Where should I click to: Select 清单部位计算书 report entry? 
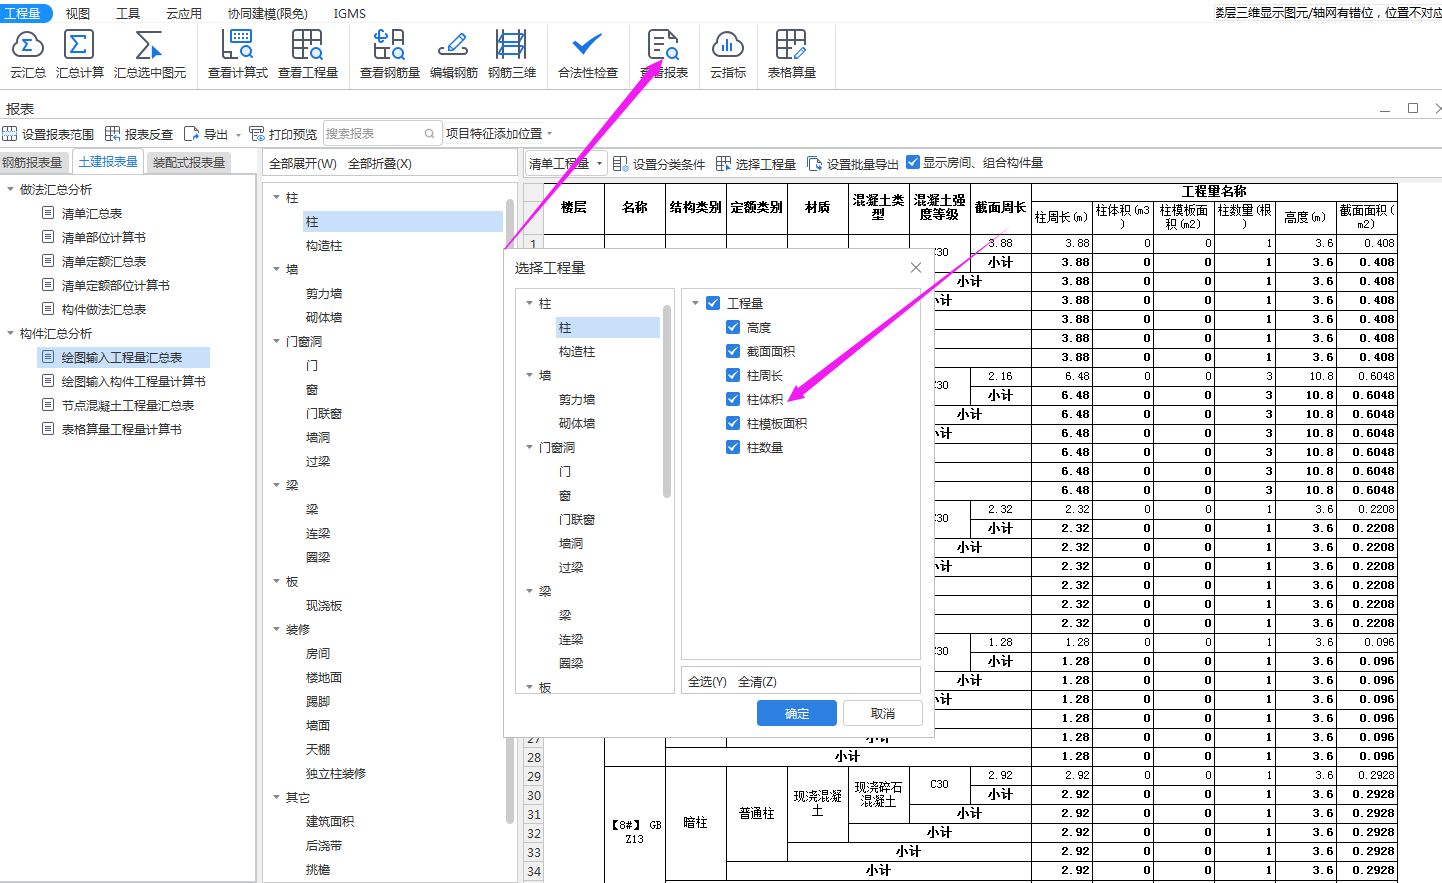tap(104, 237)
